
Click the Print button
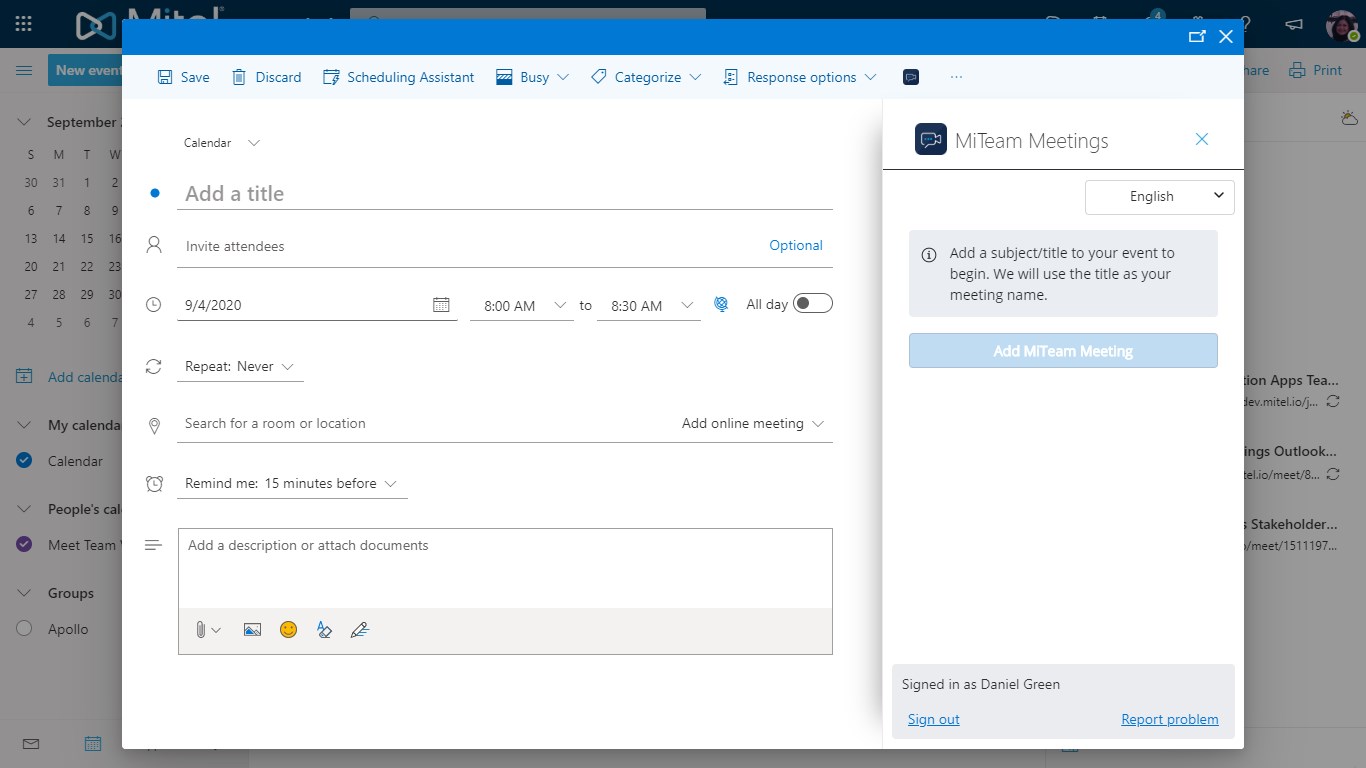click(x=1316, y=70)
